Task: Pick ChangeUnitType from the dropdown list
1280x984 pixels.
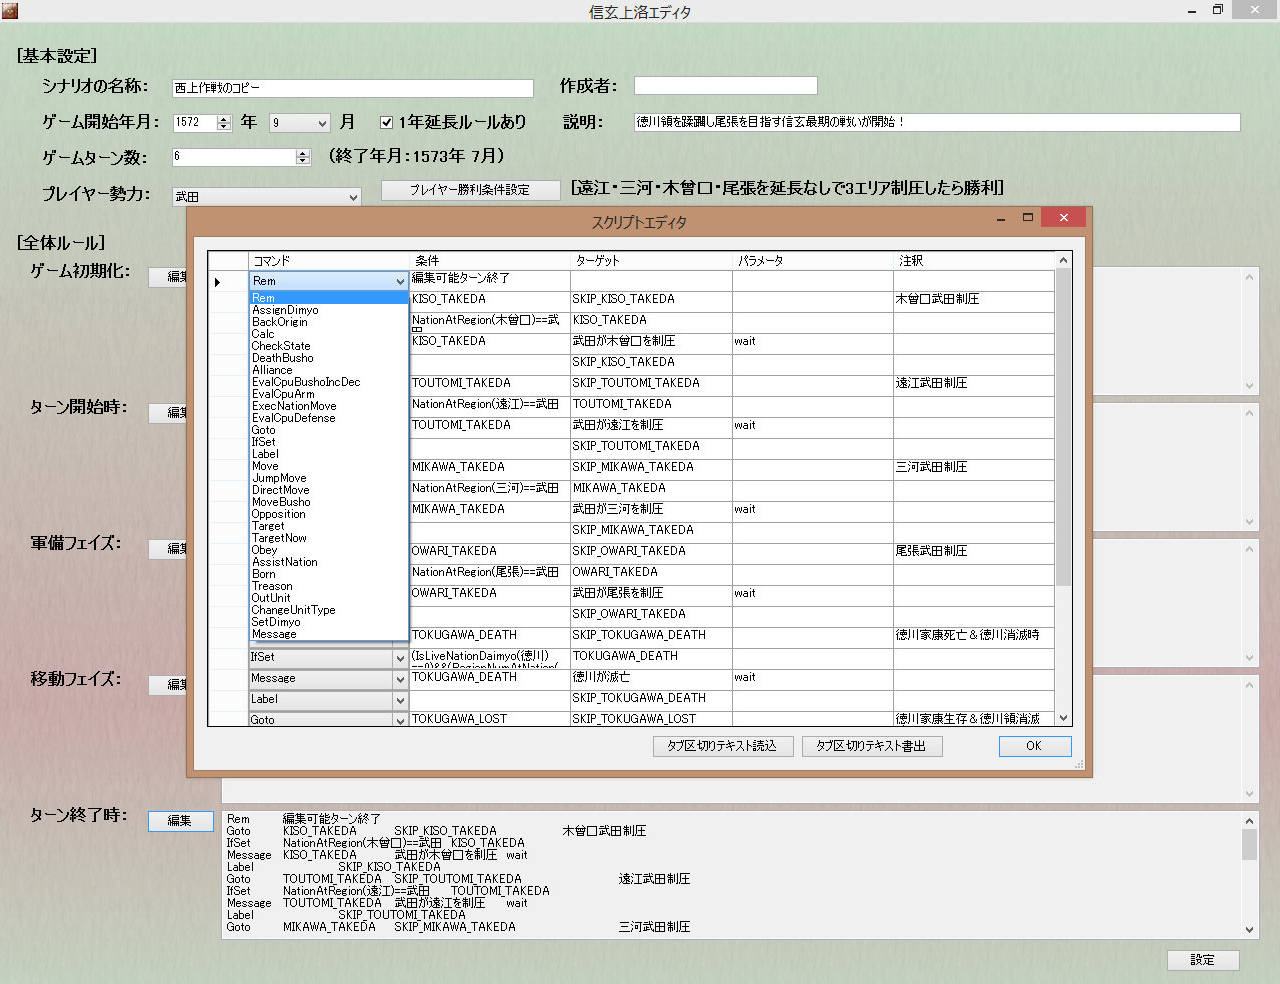Action: (293, 610)
